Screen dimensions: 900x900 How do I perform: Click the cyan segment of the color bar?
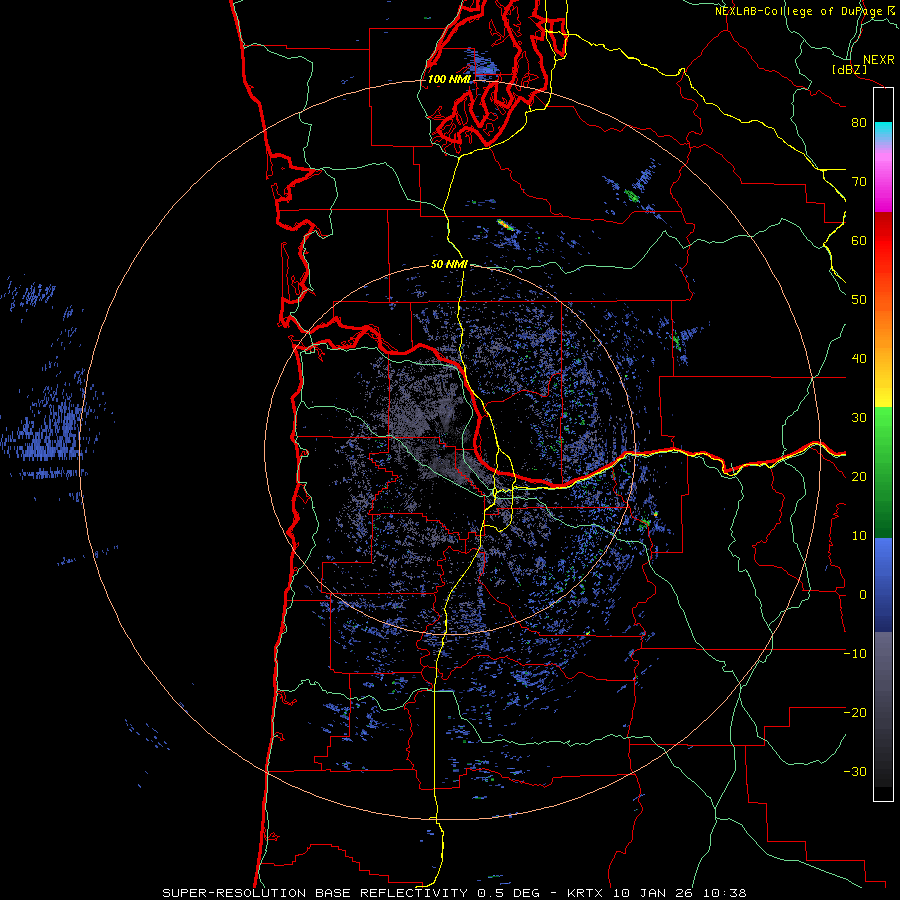point(883,130)
